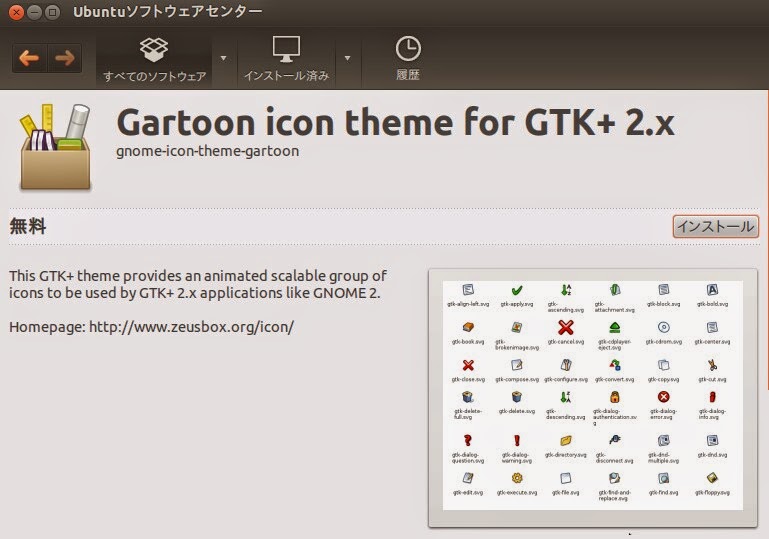
Task: Select the Gartoon icon theme title text
Action: 395,123
